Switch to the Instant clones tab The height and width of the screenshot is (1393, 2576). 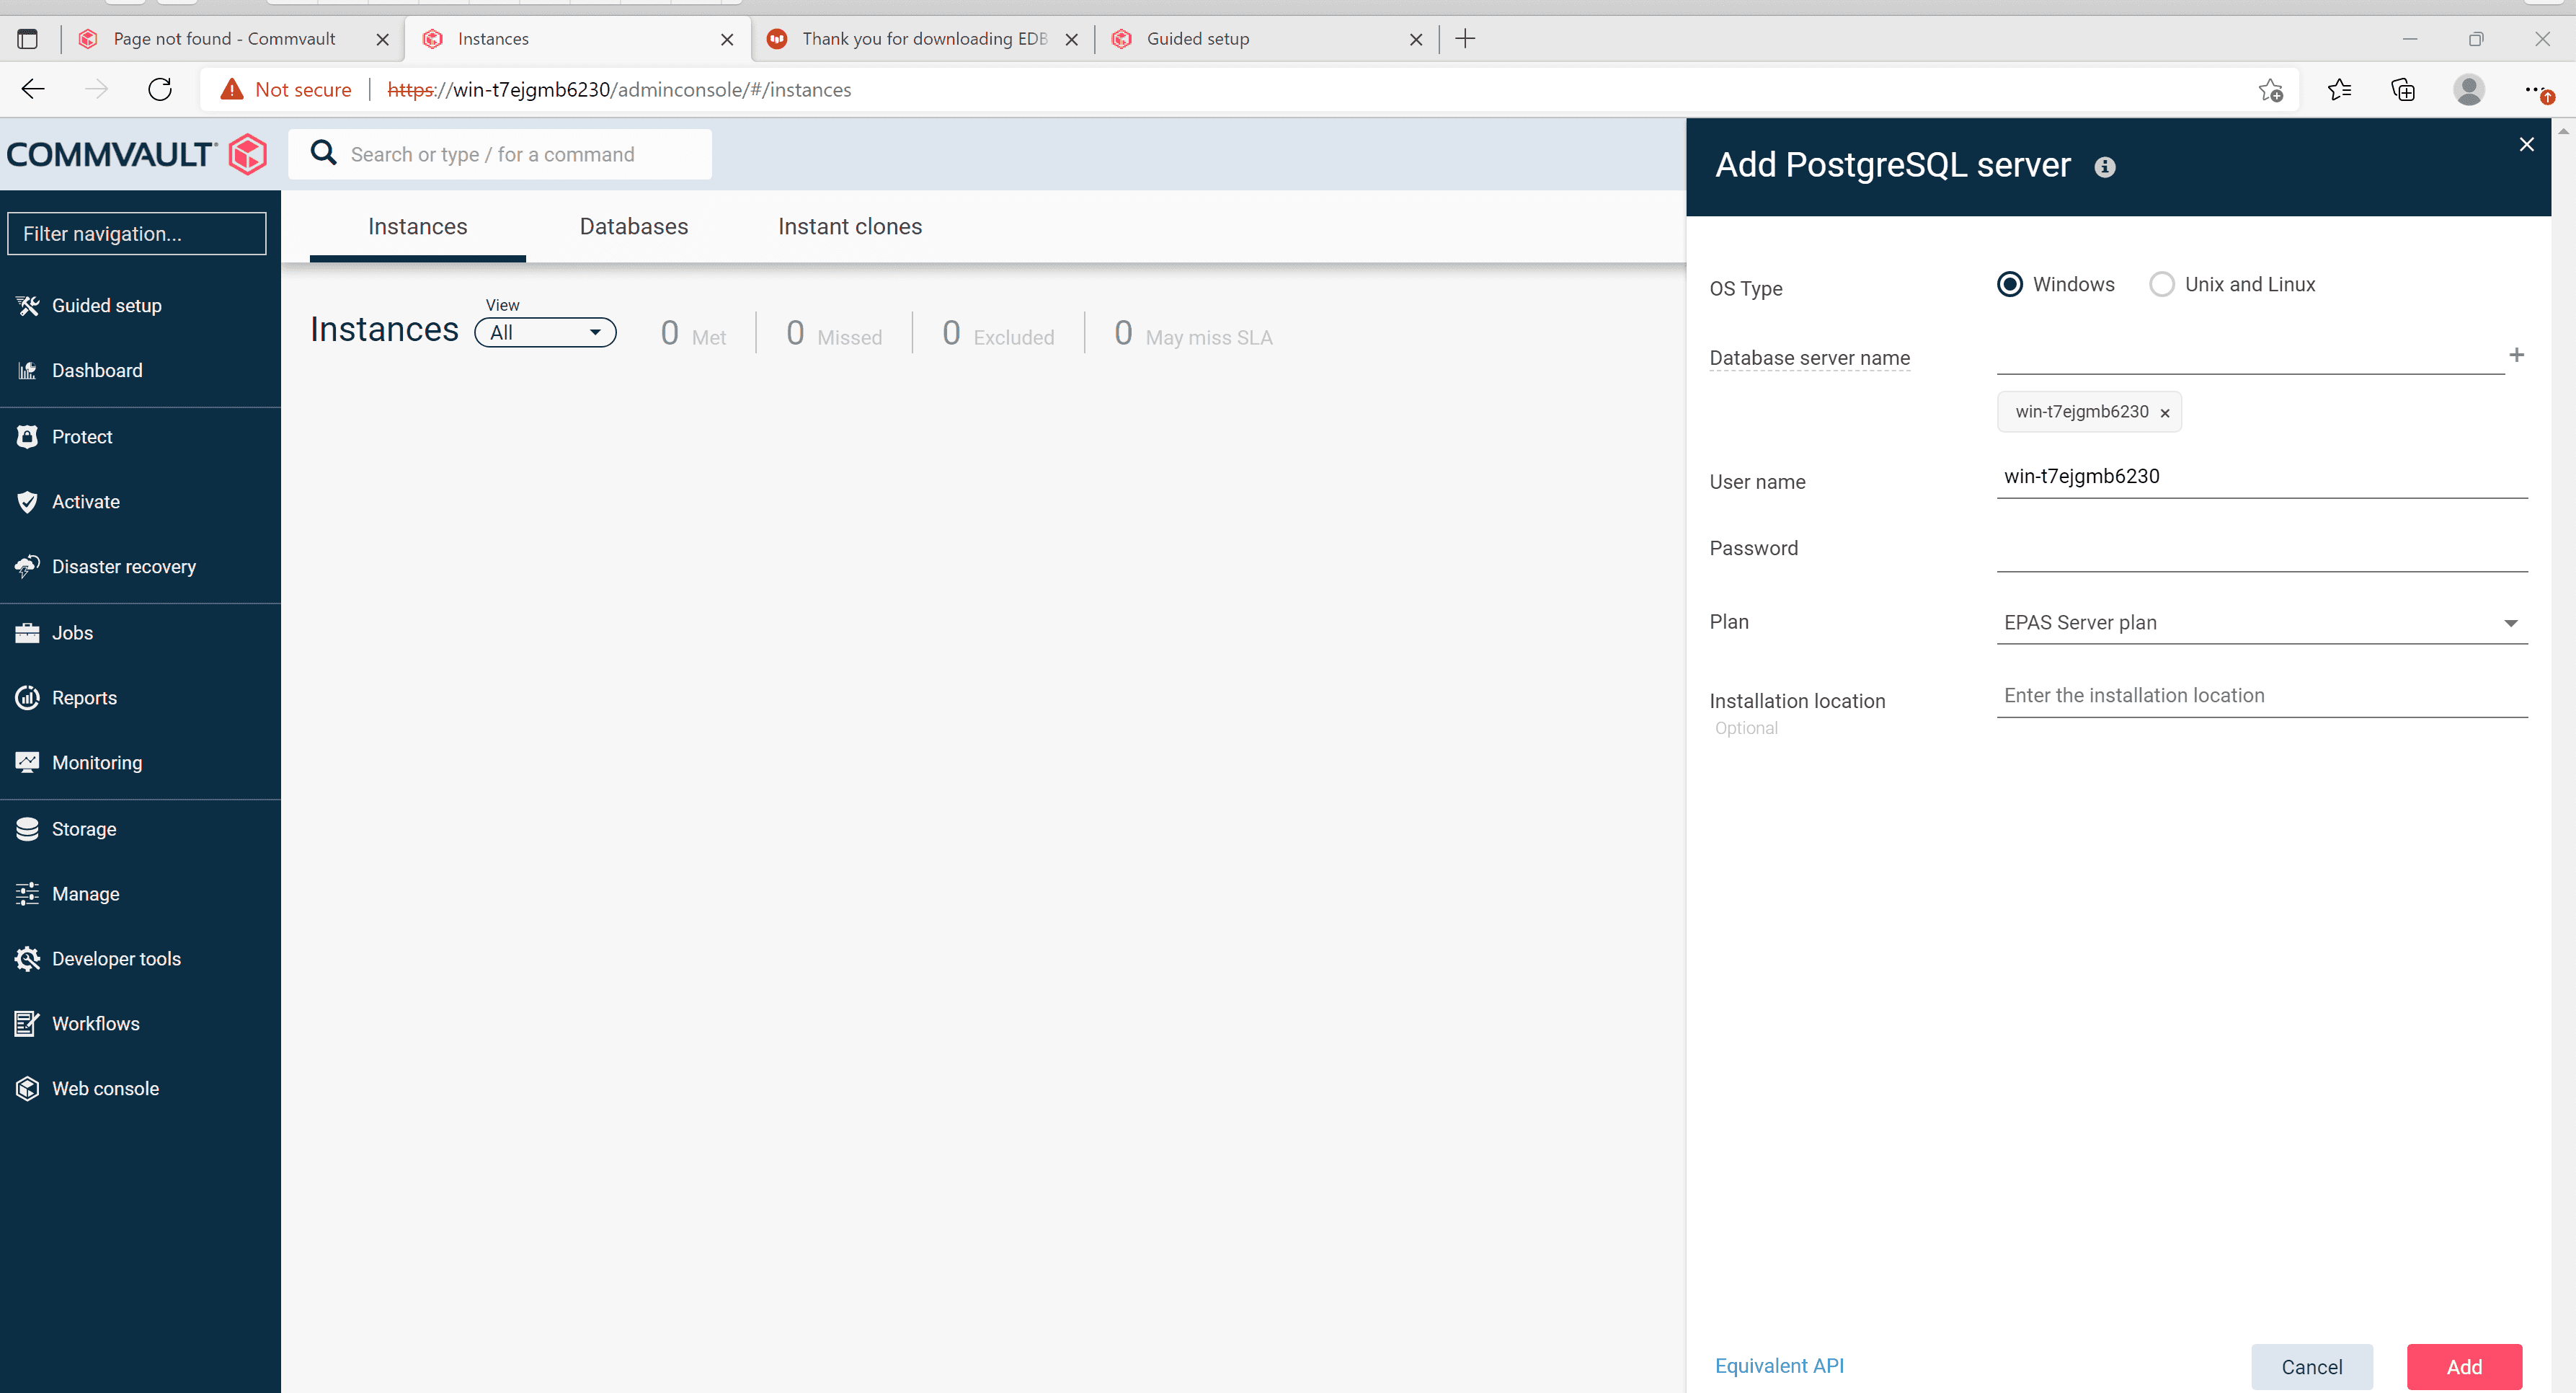click(x=850, y=226)
